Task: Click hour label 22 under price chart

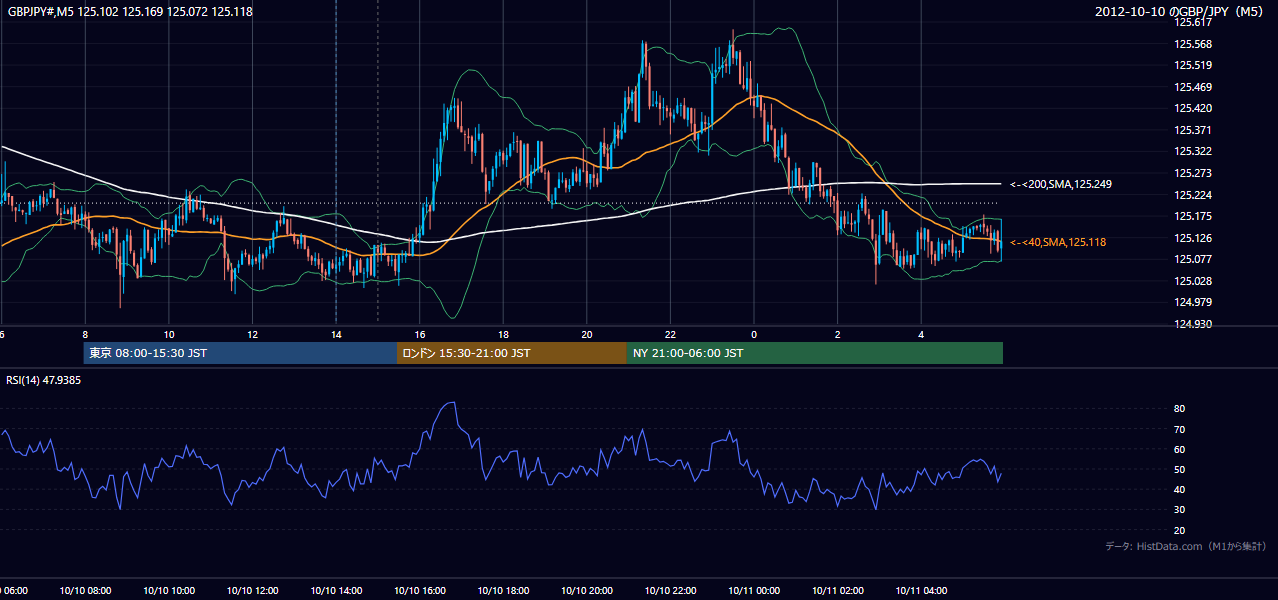Action: [670, 335]
